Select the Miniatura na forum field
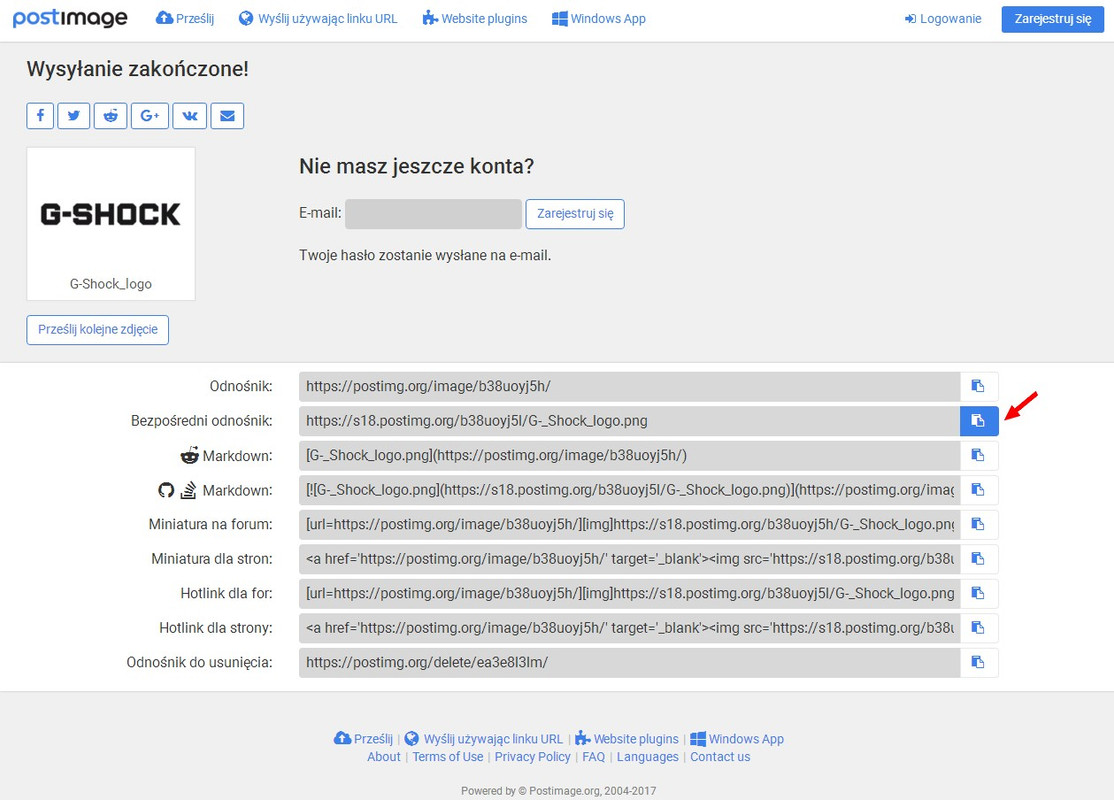1114x800 pixels. pos(629,524)
